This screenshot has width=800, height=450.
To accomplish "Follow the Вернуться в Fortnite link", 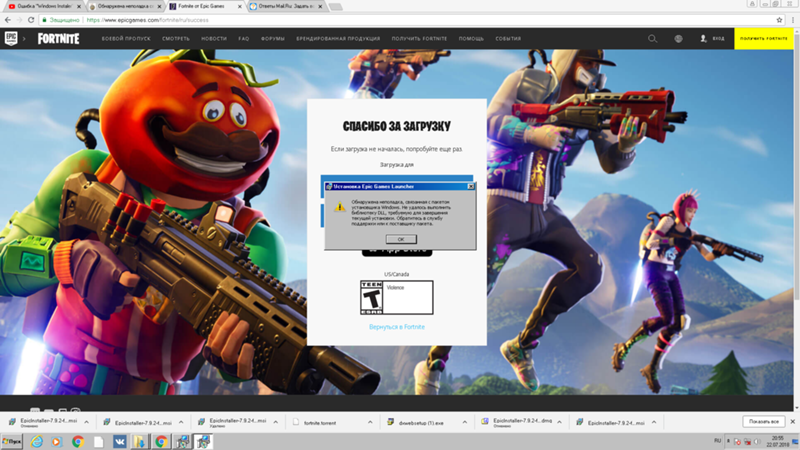I will (396, 327).
